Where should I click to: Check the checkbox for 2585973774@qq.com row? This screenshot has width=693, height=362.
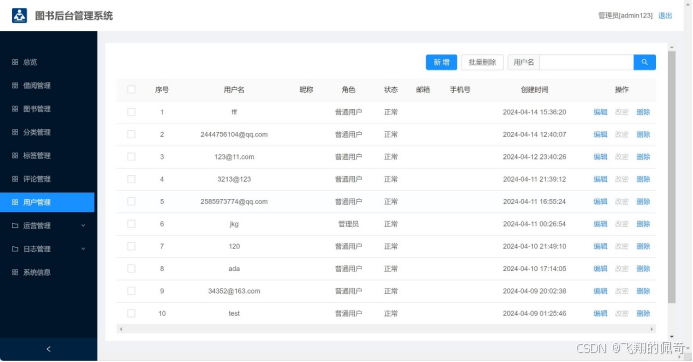[x=131, y=201]
